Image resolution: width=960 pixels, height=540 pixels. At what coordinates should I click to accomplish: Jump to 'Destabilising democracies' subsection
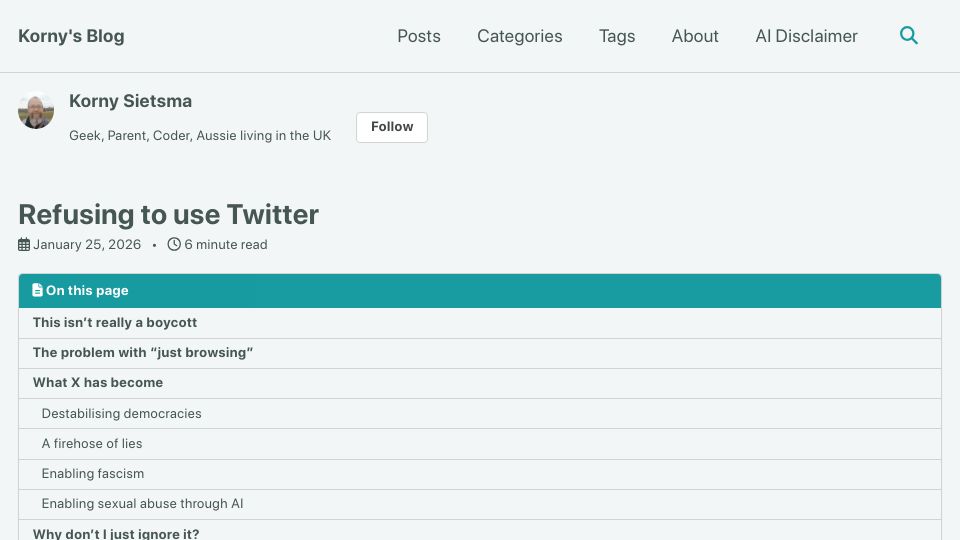(x=480, y=413)
